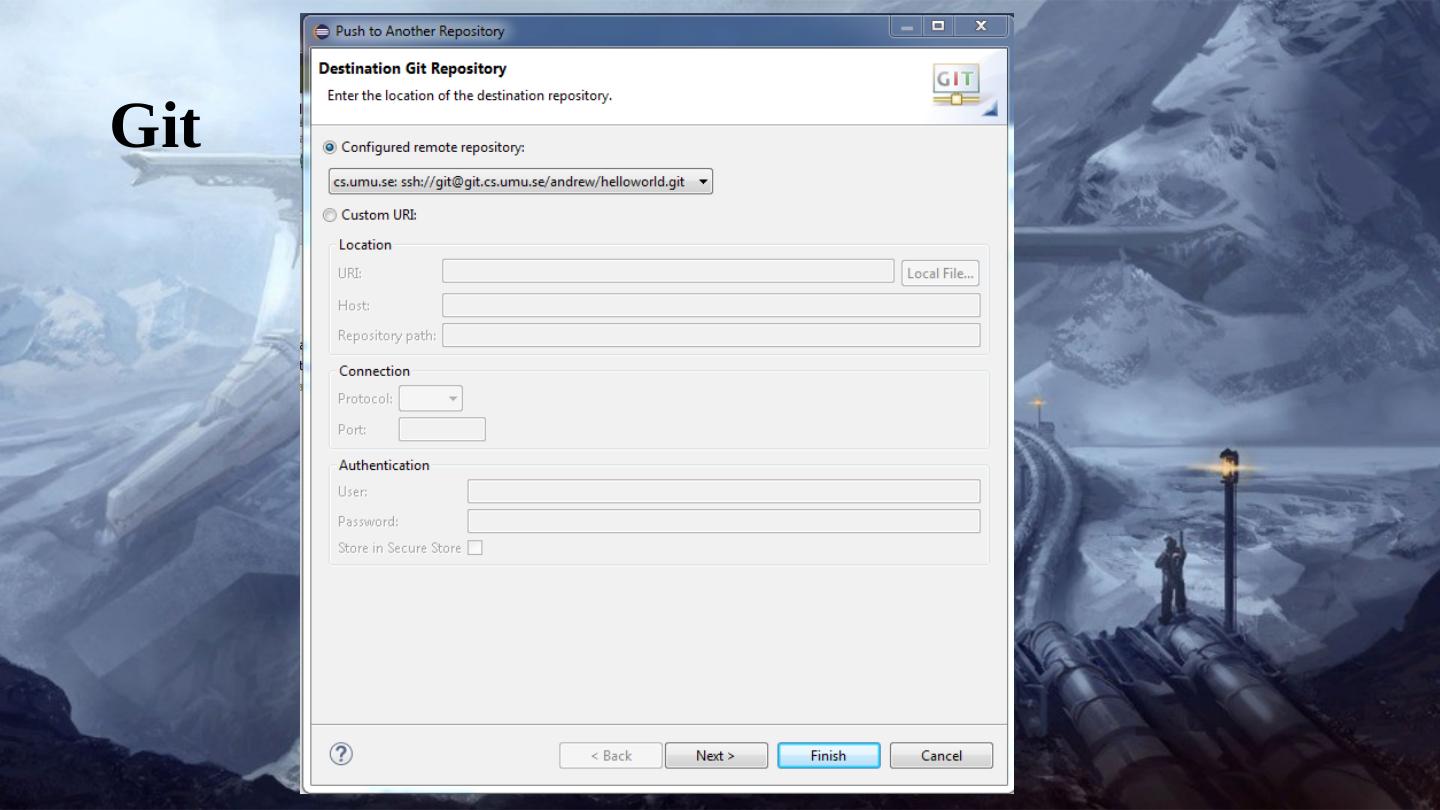1440x810 pixels.
Task: Focus the User text field
Action: click(723, 491)
